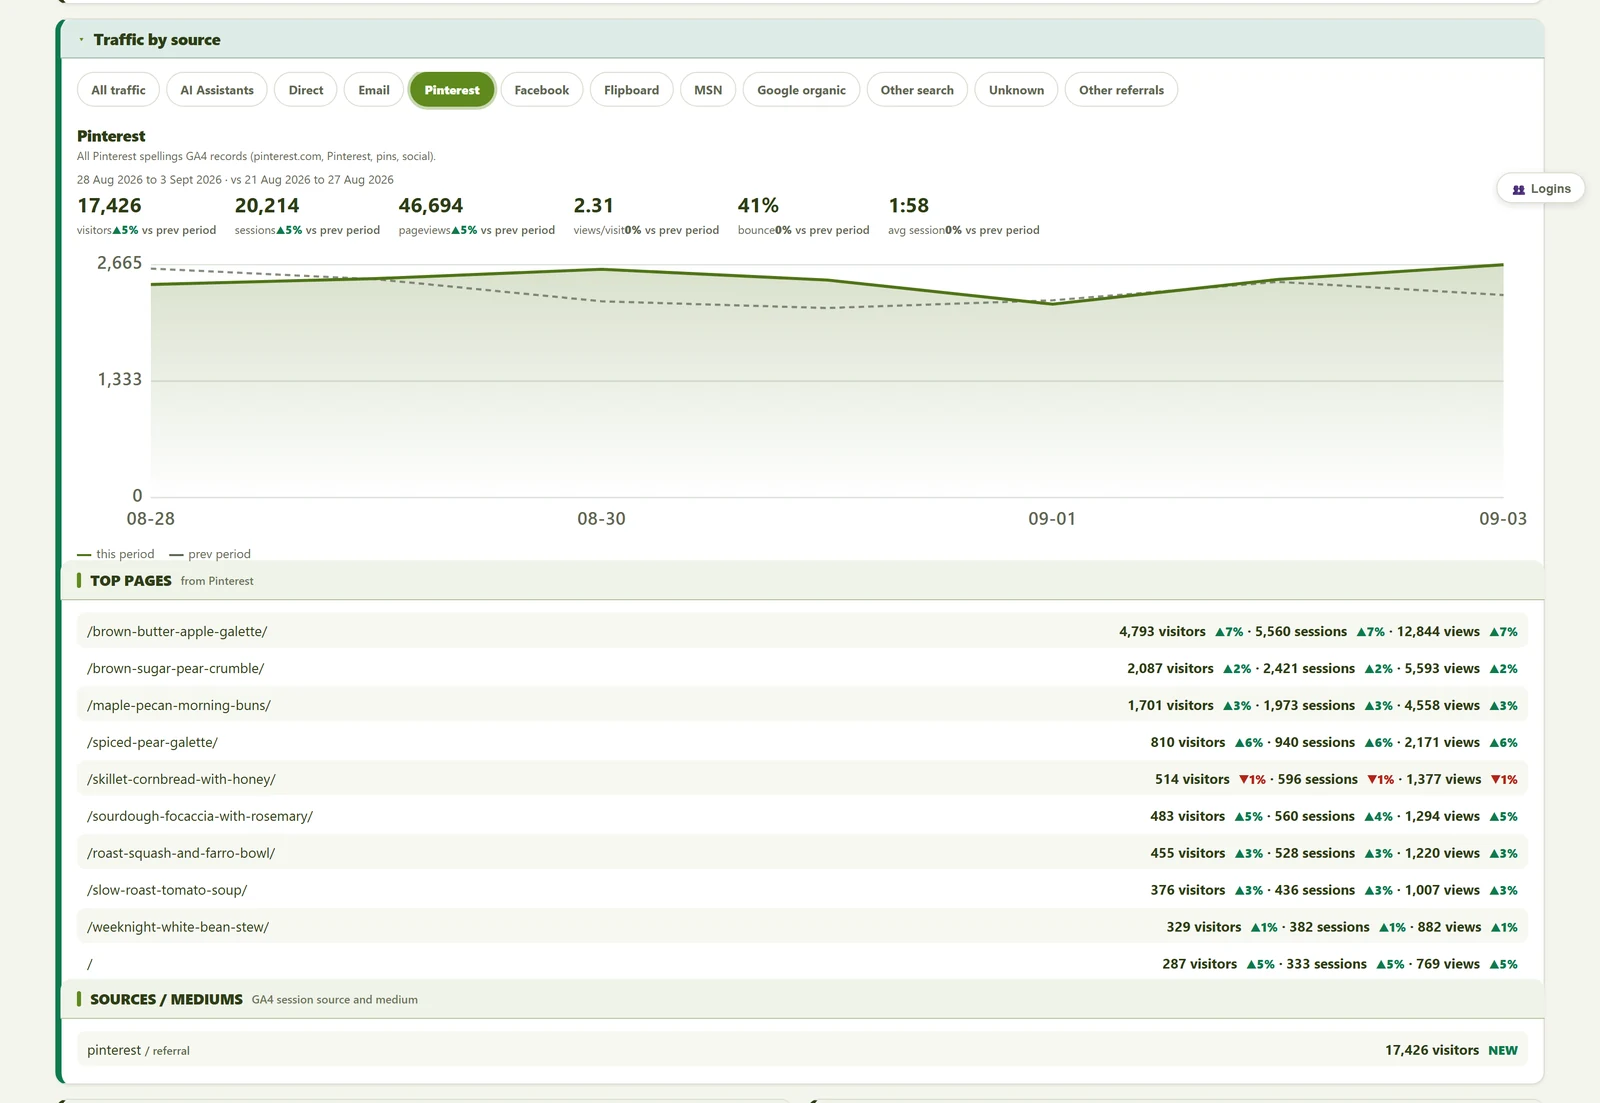This screenshot has width=1600, height=1103.
Task: Select the All traffic tab
Action: point(118,90)
